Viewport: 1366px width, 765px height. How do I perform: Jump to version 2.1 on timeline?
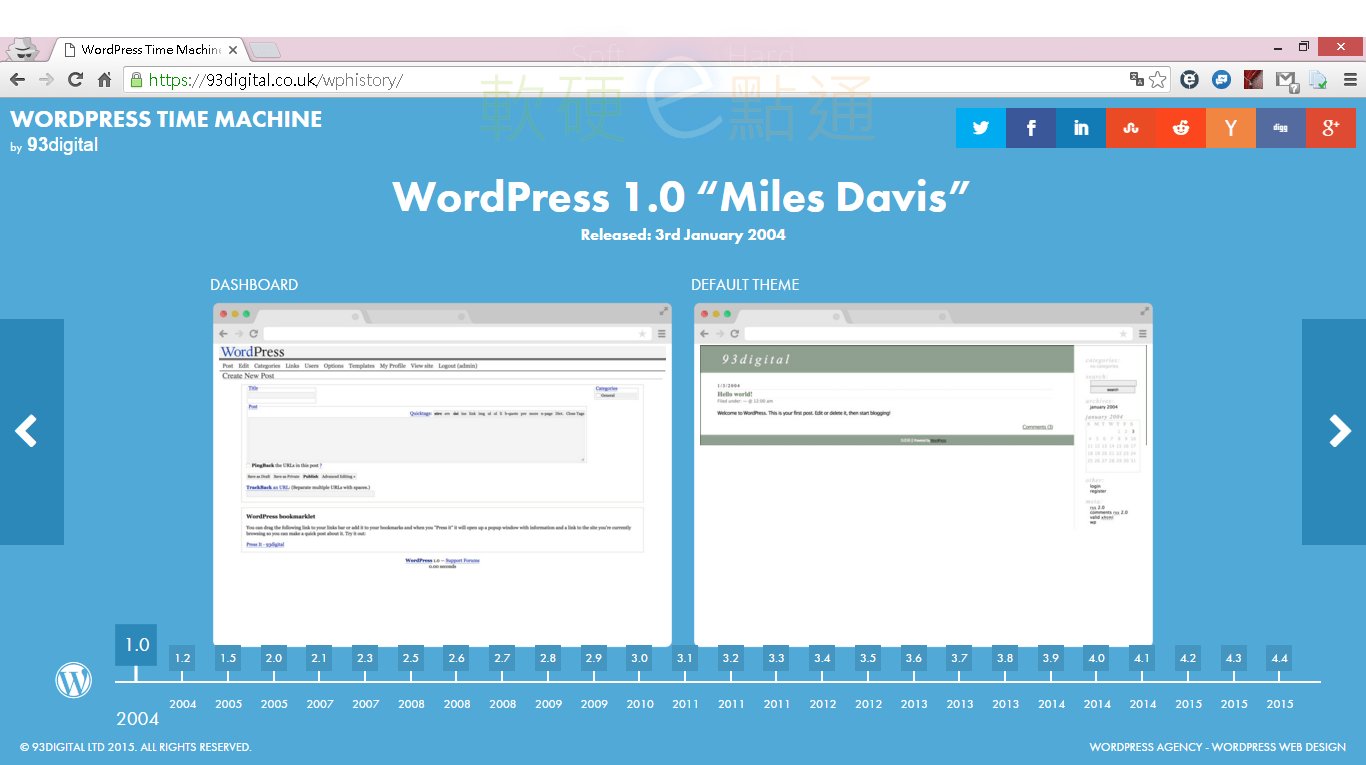(x=319, y=658)
